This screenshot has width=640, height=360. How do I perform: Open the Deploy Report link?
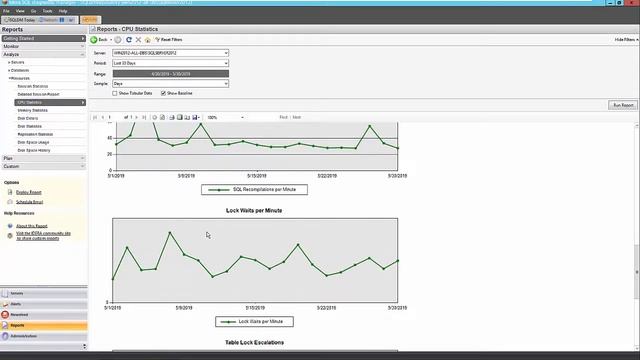click(29, 192)
